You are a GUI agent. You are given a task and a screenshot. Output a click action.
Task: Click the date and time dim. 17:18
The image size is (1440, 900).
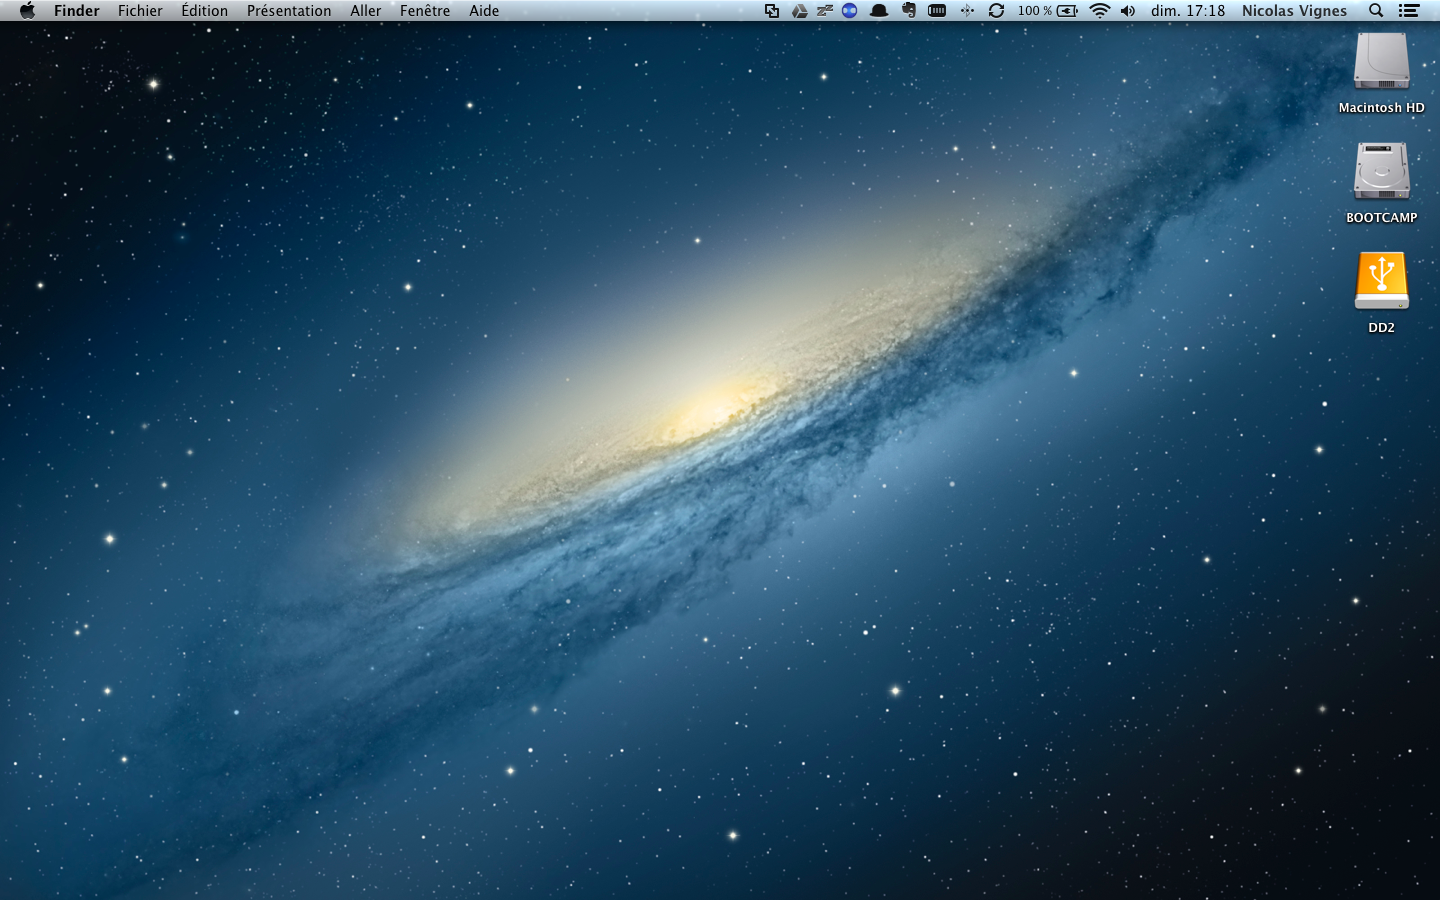coord(1188,11)
